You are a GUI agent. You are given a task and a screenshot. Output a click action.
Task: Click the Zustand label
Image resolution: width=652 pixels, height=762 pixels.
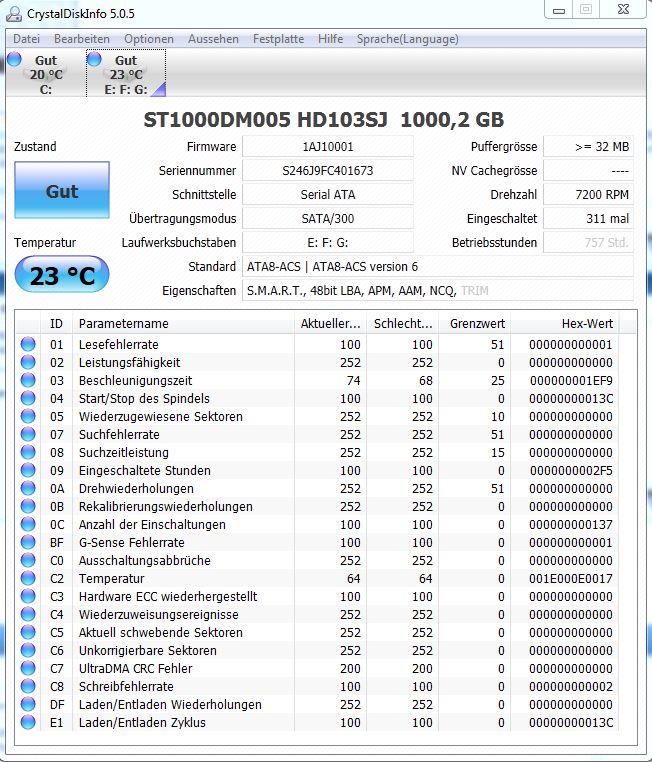tap(35, 146)
